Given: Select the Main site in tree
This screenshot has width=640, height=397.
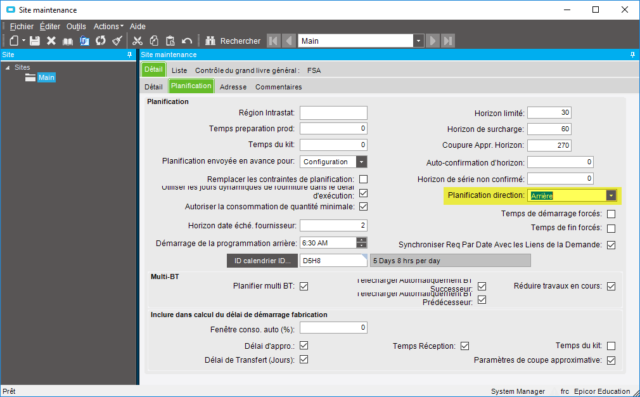Looking at the screenshot, I should (x=47, y=78).
